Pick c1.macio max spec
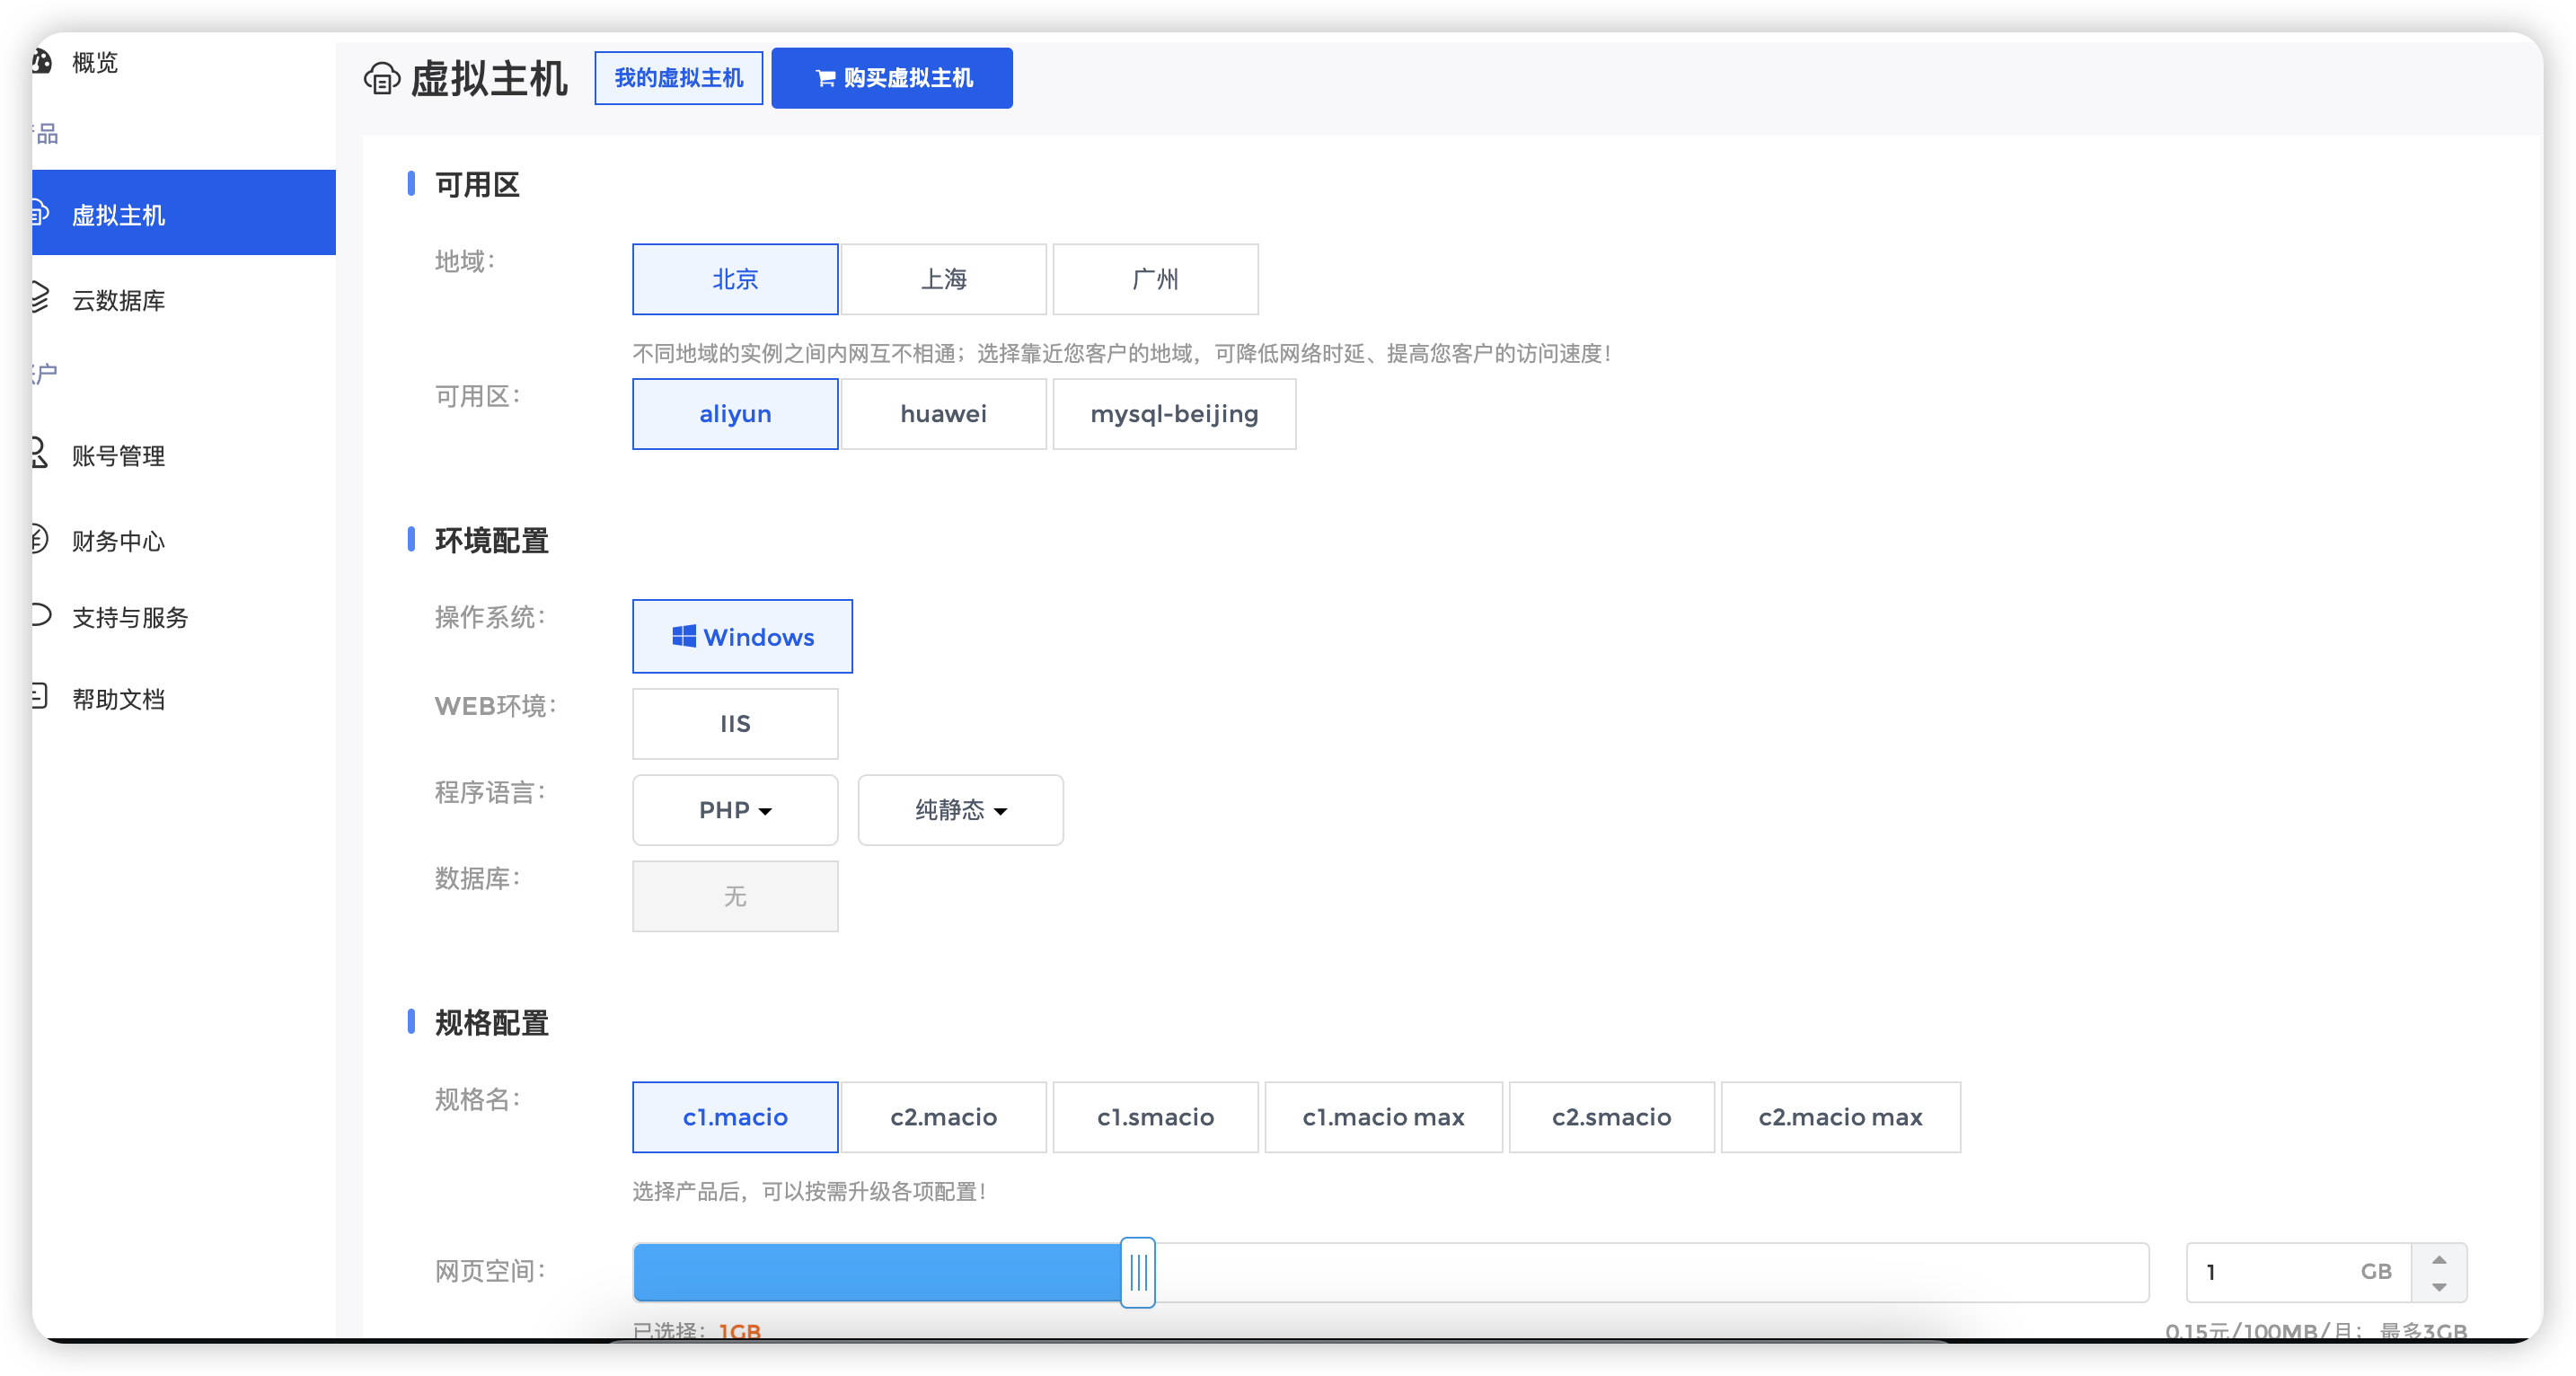Screen dimensions: 2576x1376 1383,1117
